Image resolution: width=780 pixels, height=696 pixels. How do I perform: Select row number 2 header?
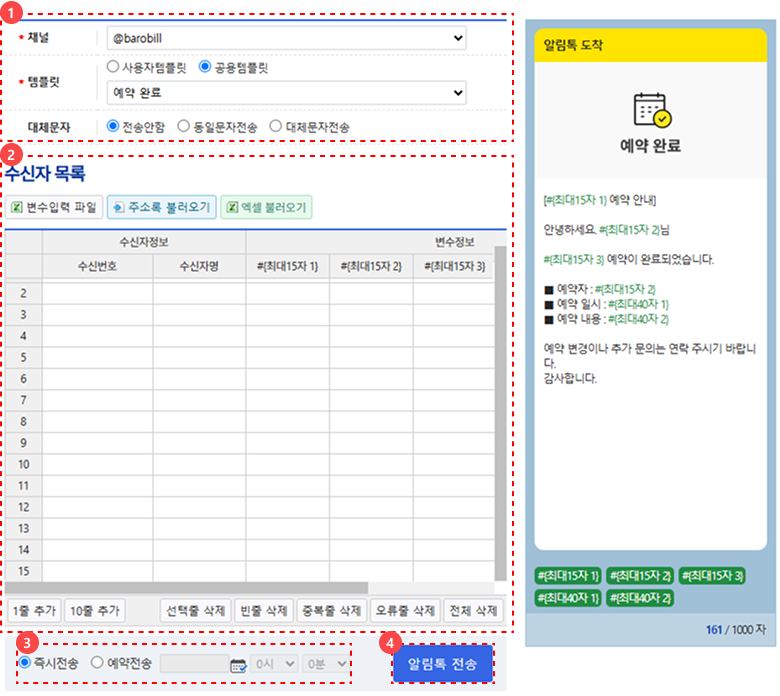pyautogui.click(x=23, y=294)
